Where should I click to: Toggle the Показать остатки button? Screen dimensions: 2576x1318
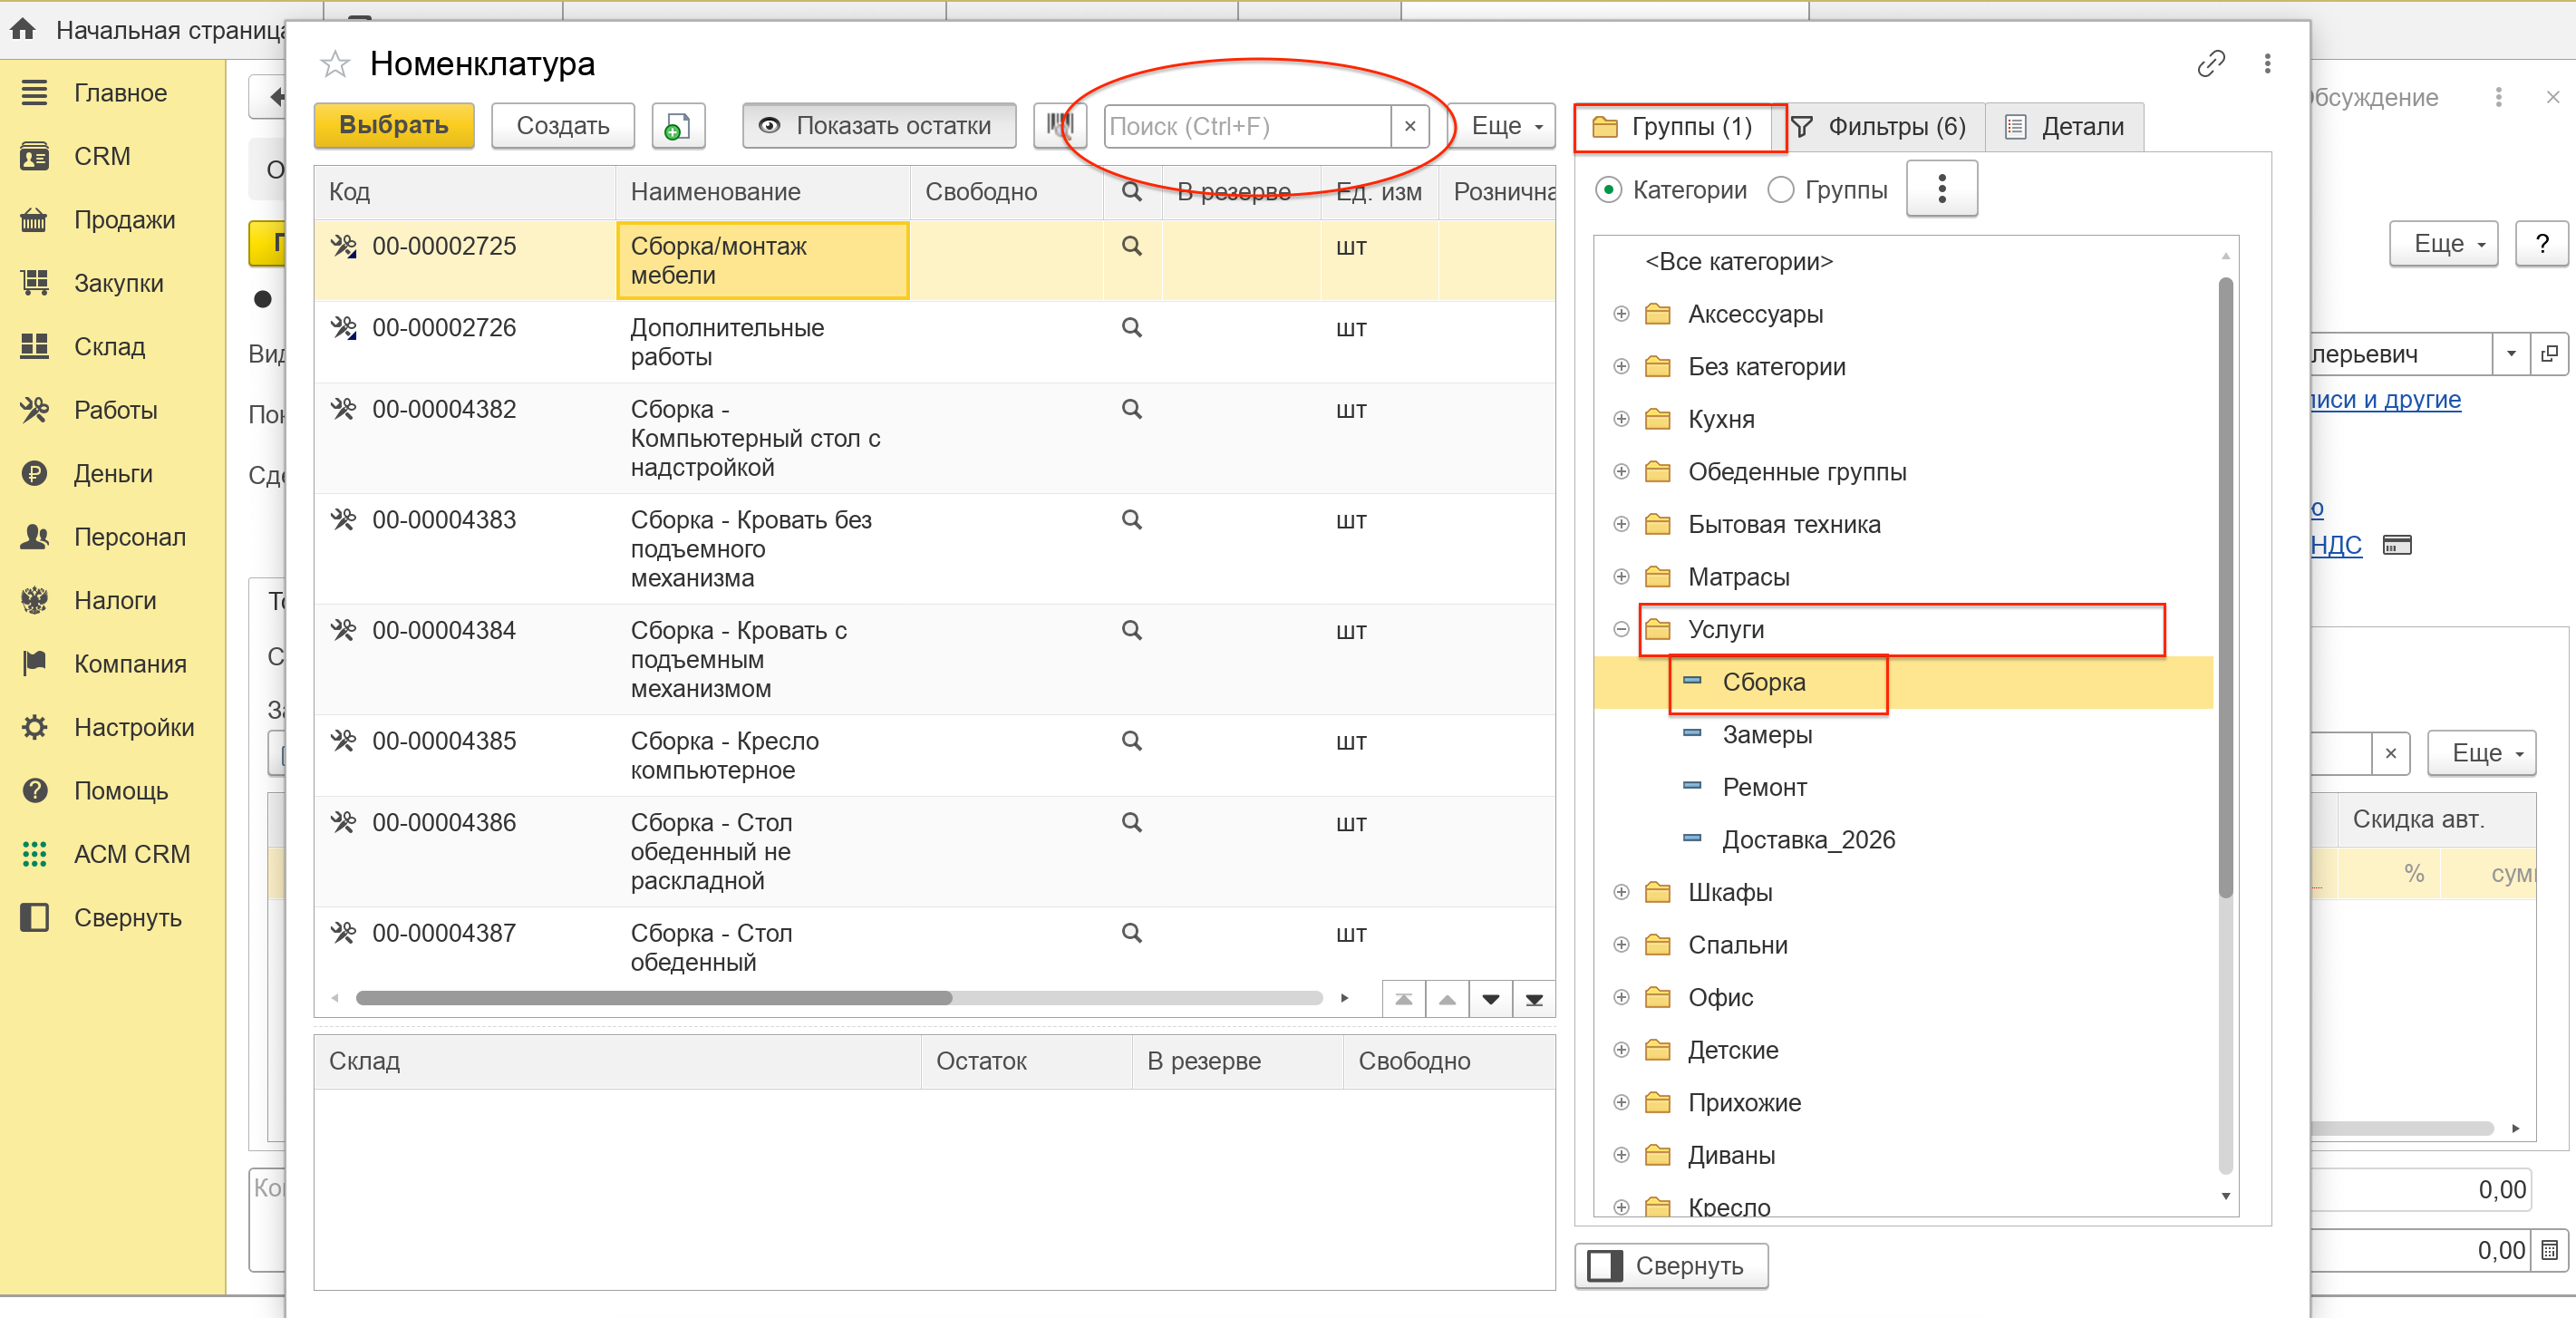click(878, 126)
